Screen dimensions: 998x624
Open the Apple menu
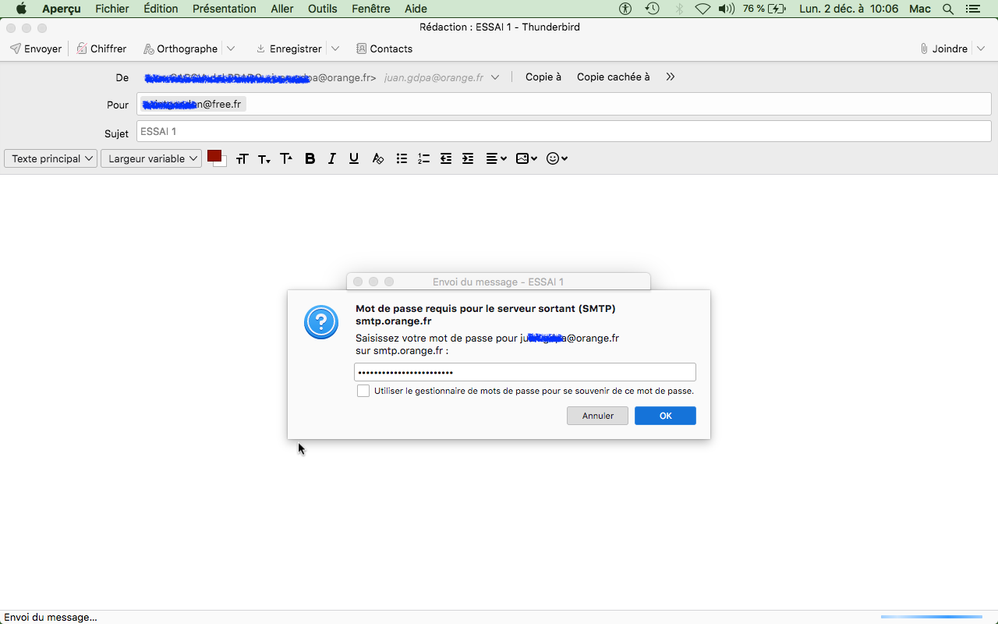[21, 9]
